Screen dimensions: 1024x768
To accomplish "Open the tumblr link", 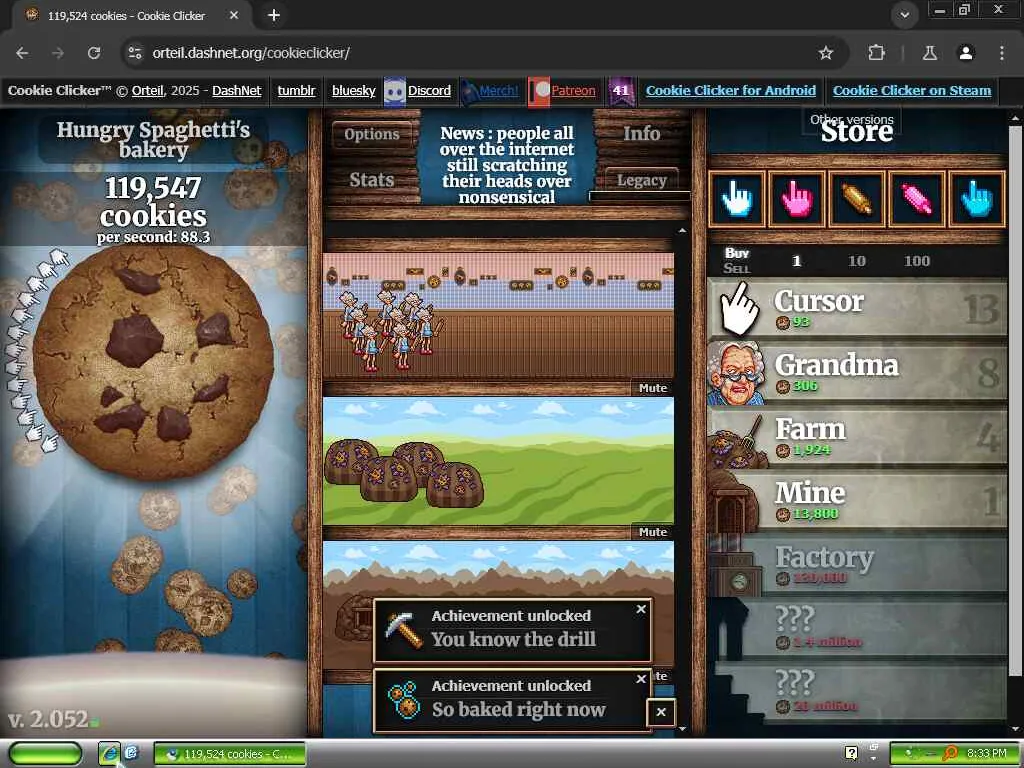I will tap(296, 90).
